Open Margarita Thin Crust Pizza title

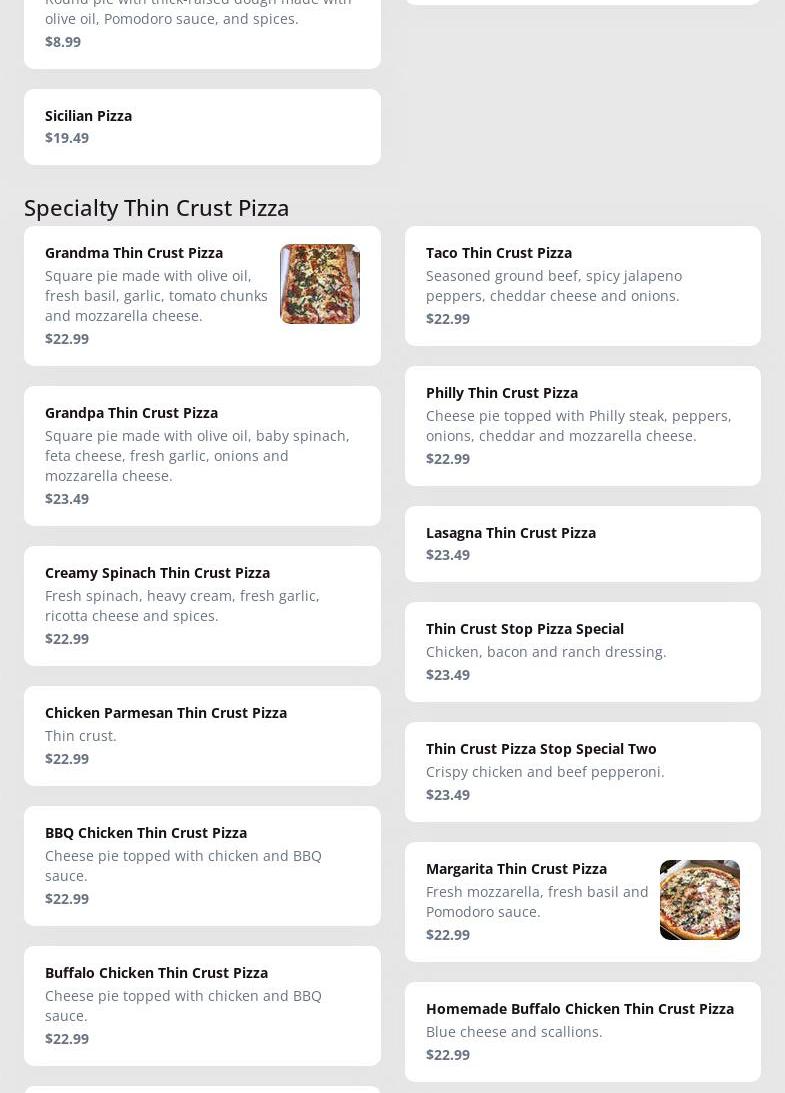click(516, 869)
